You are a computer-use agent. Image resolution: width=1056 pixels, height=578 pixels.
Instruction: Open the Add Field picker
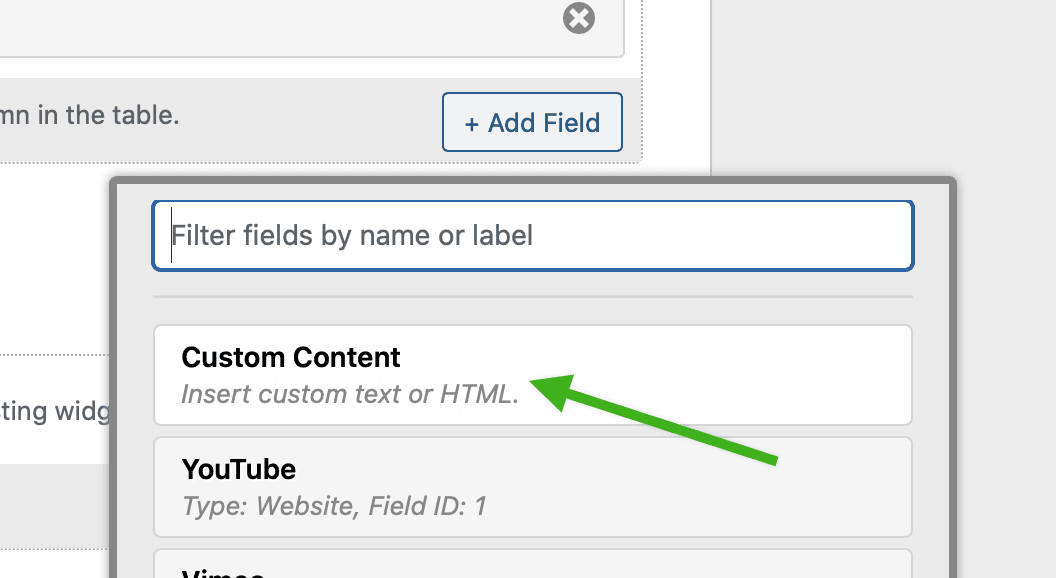532,121
